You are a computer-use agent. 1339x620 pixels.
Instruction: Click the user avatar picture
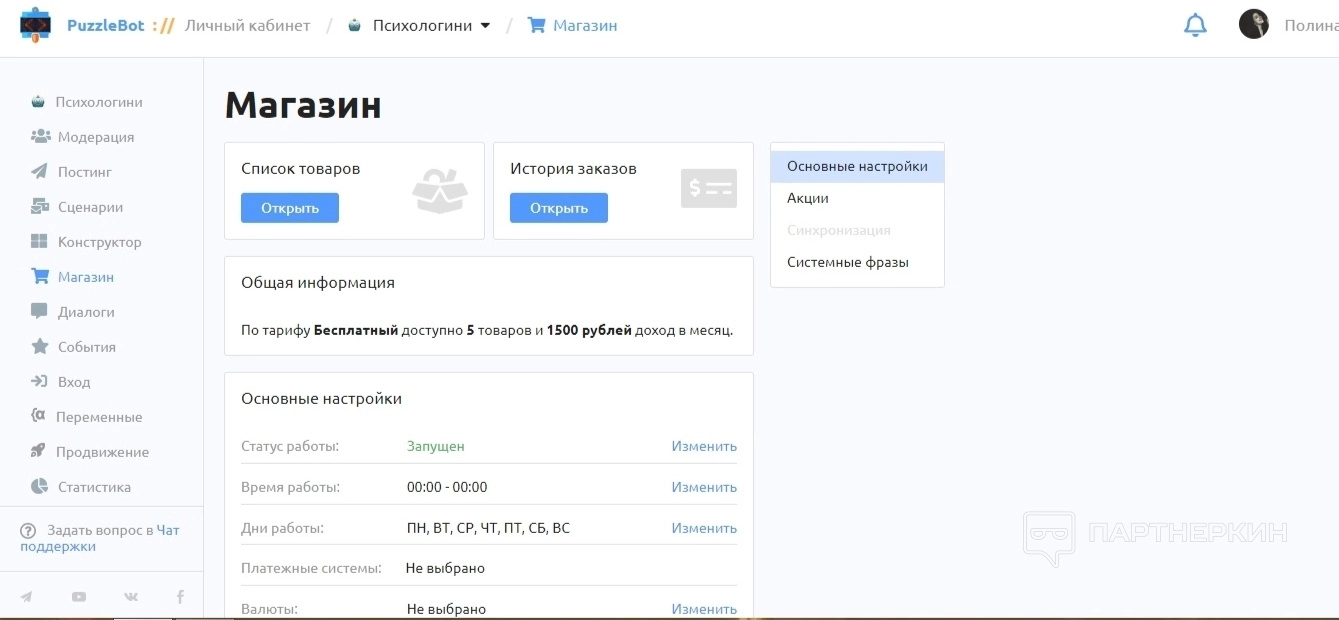[1254, 24]
